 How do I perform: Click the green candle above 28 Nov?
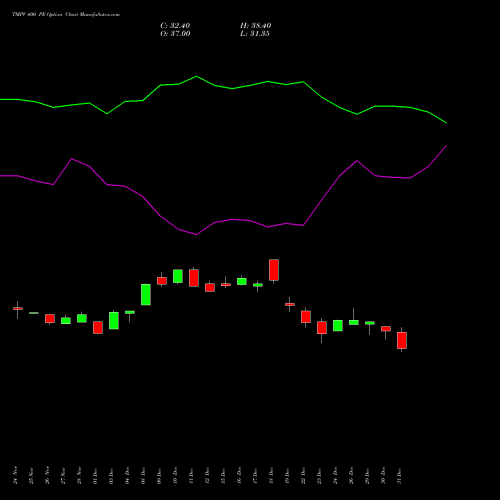[82, 318]
